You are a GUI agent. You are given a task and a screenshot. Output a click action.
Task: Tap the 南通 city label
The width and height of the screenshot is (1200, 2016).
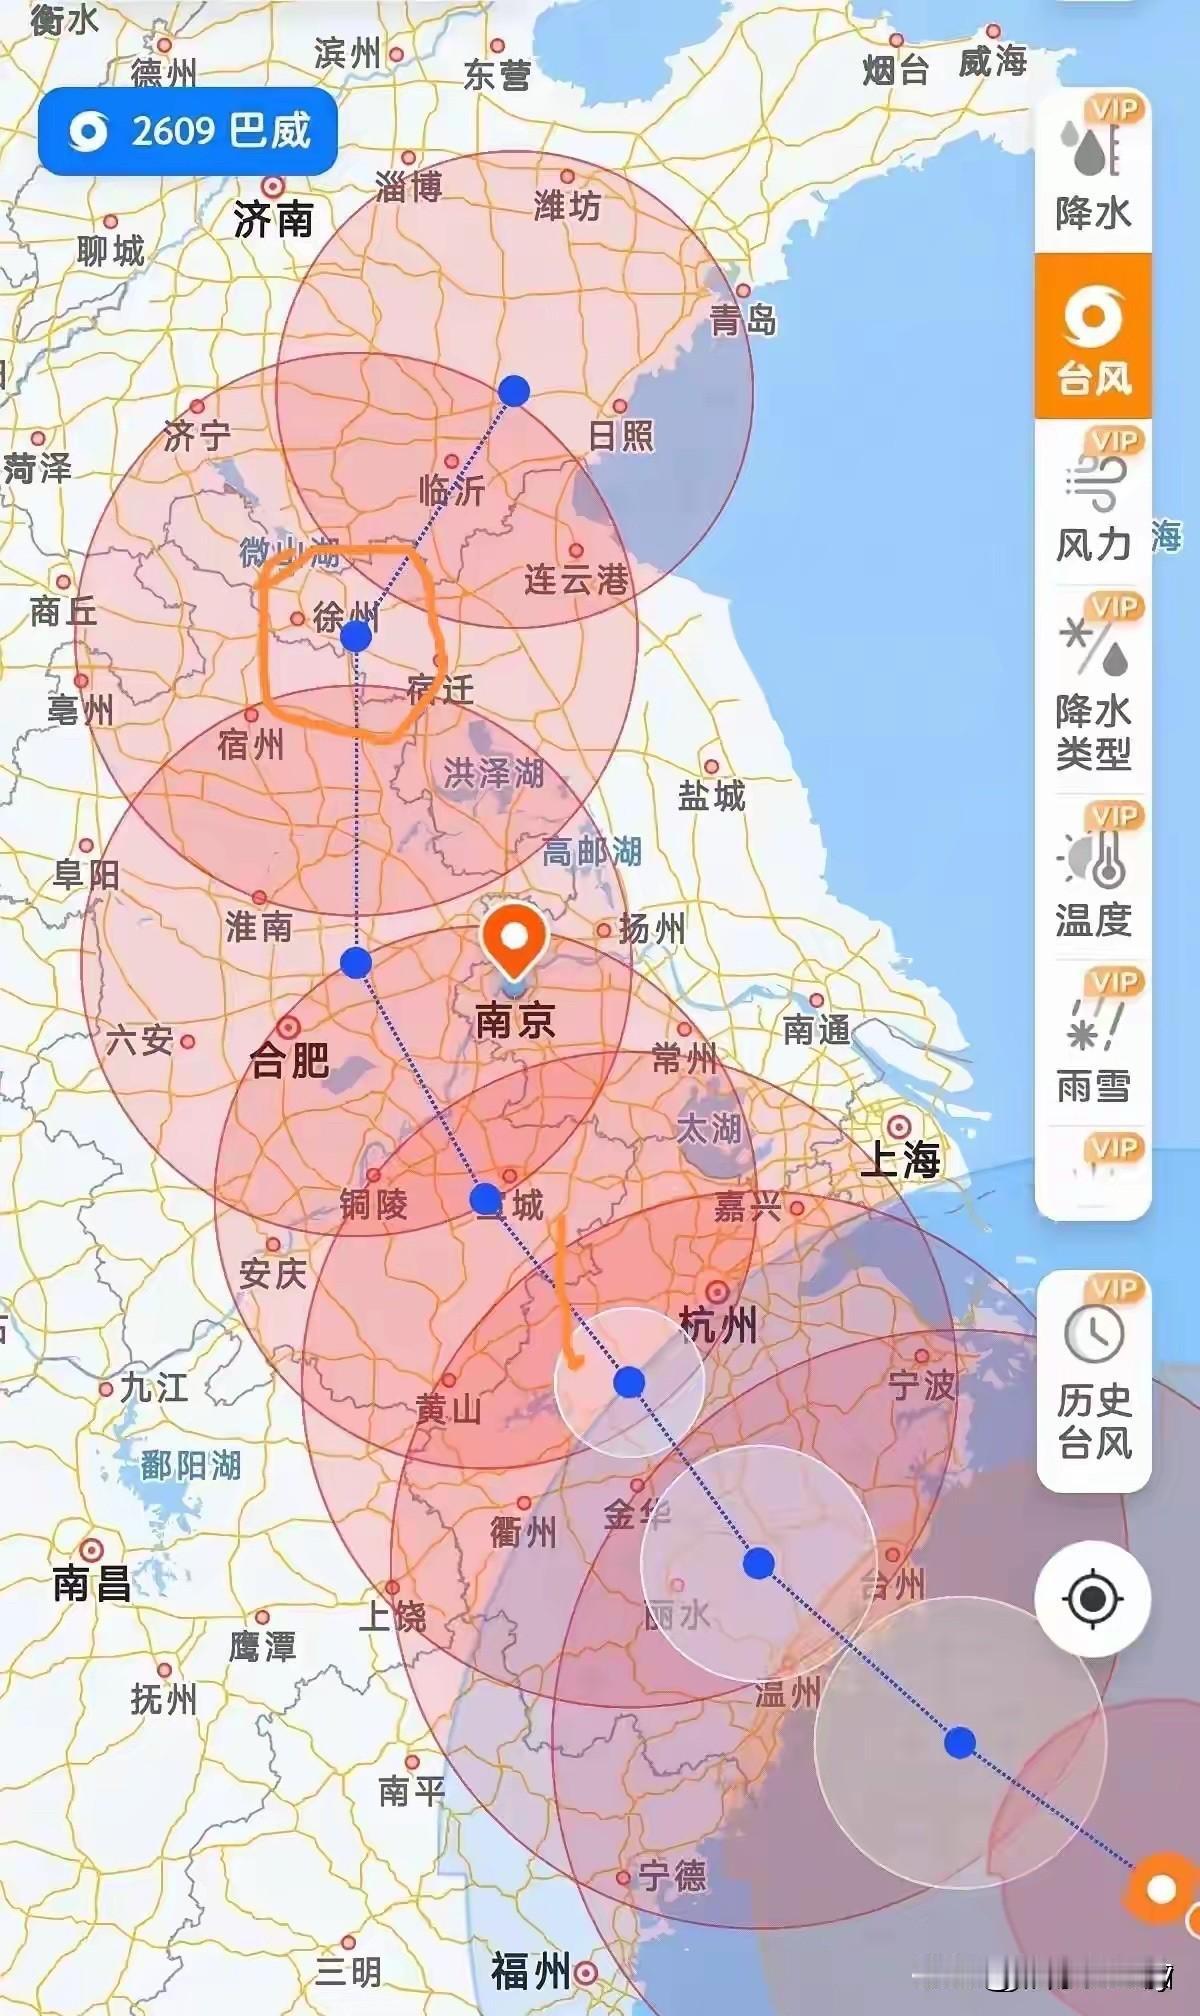point(816,1029)
